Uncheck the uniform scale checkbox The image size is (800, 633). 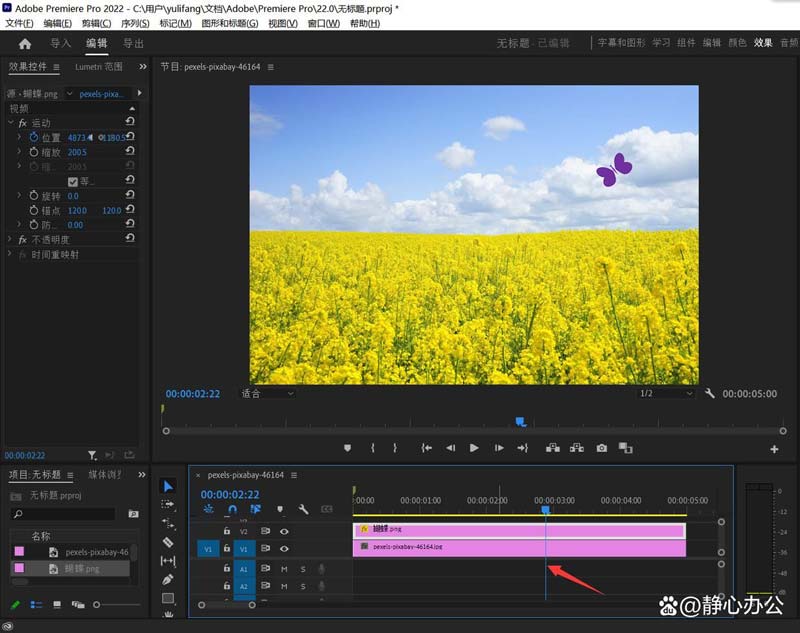pyautogui.click(x=72, y=181)
